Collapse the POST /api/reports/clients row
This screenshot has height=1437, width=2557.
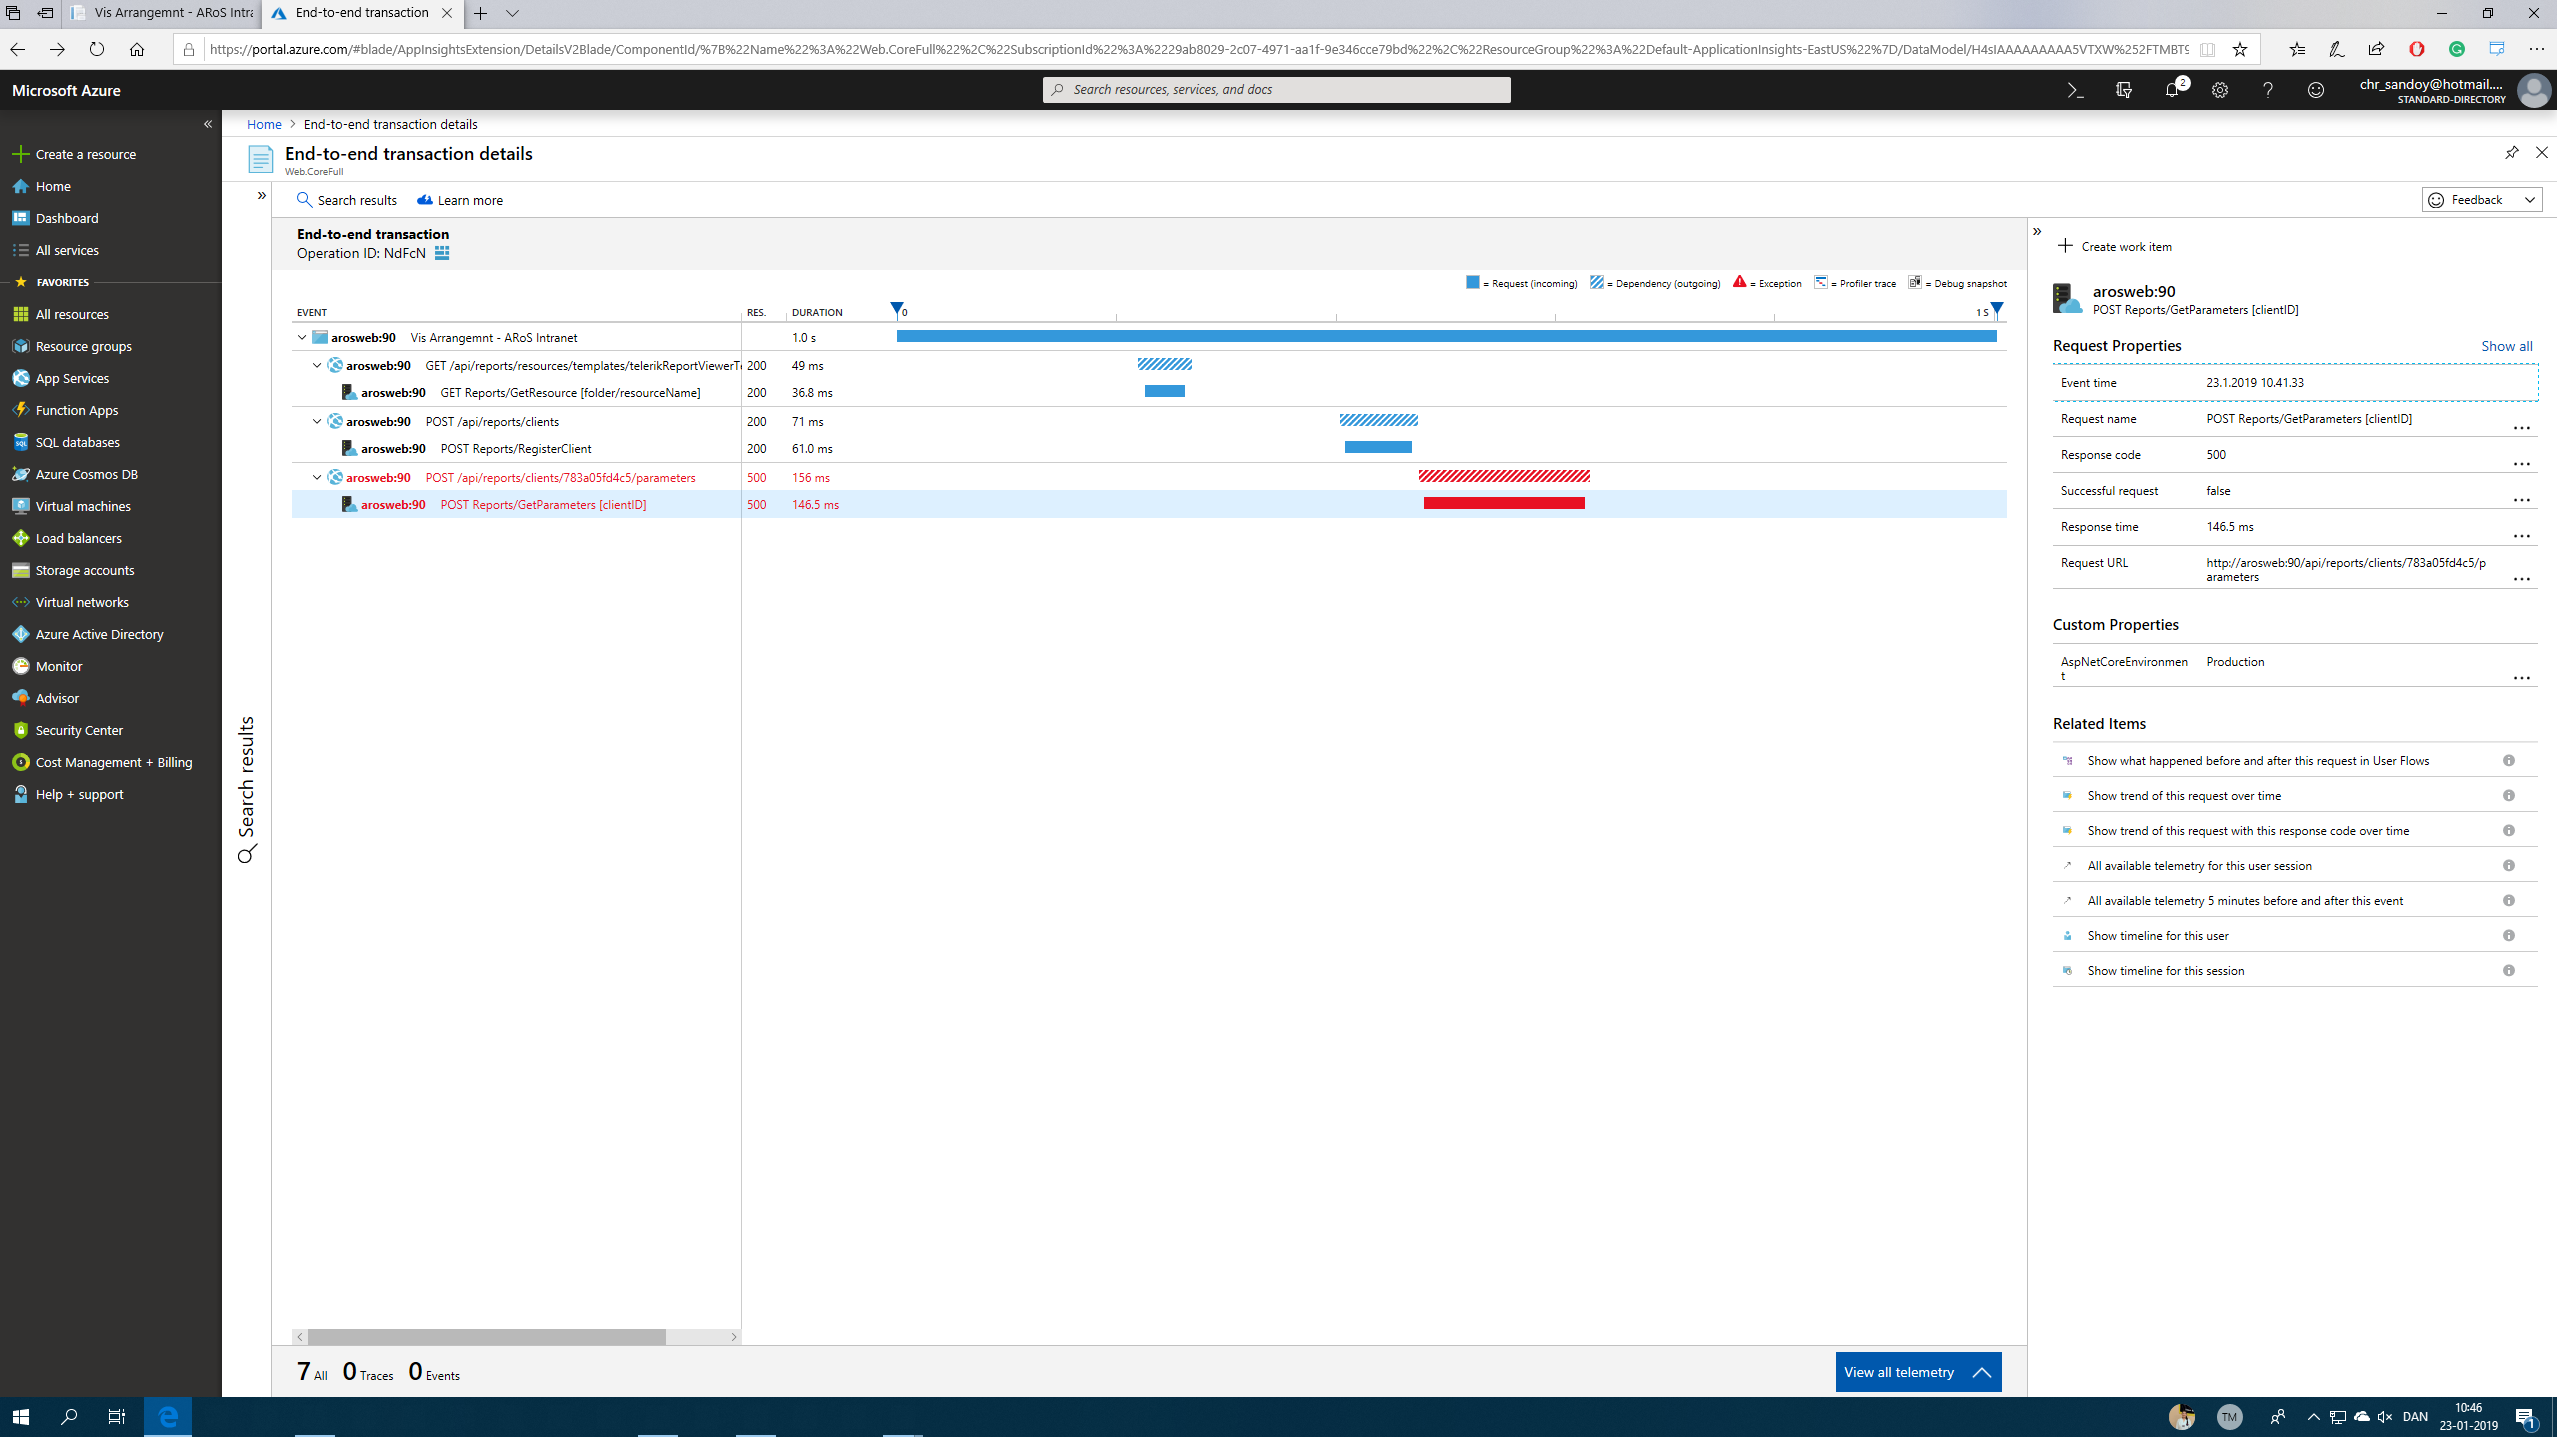pyautogui.click(x=317, y=422)
